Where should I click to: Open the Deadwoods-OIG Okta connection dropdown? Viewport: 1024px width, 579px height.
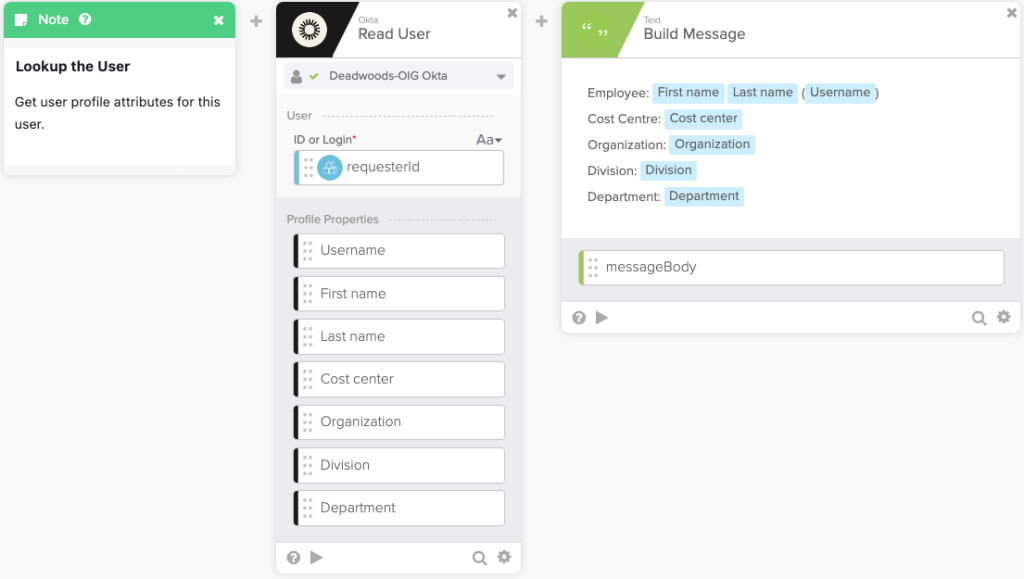point(500,77)
